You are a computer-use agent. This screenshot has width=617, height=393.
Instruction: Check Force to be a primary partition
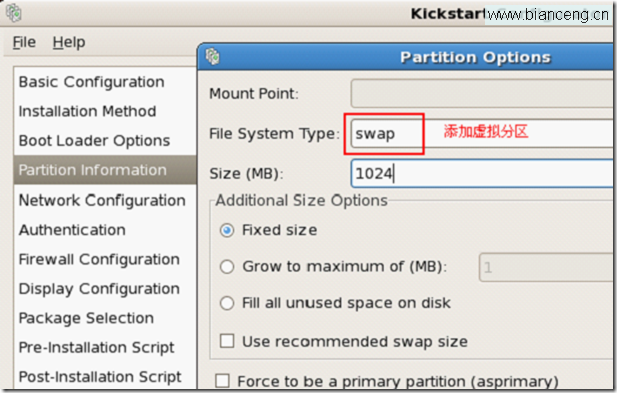[x=222, y=380]
